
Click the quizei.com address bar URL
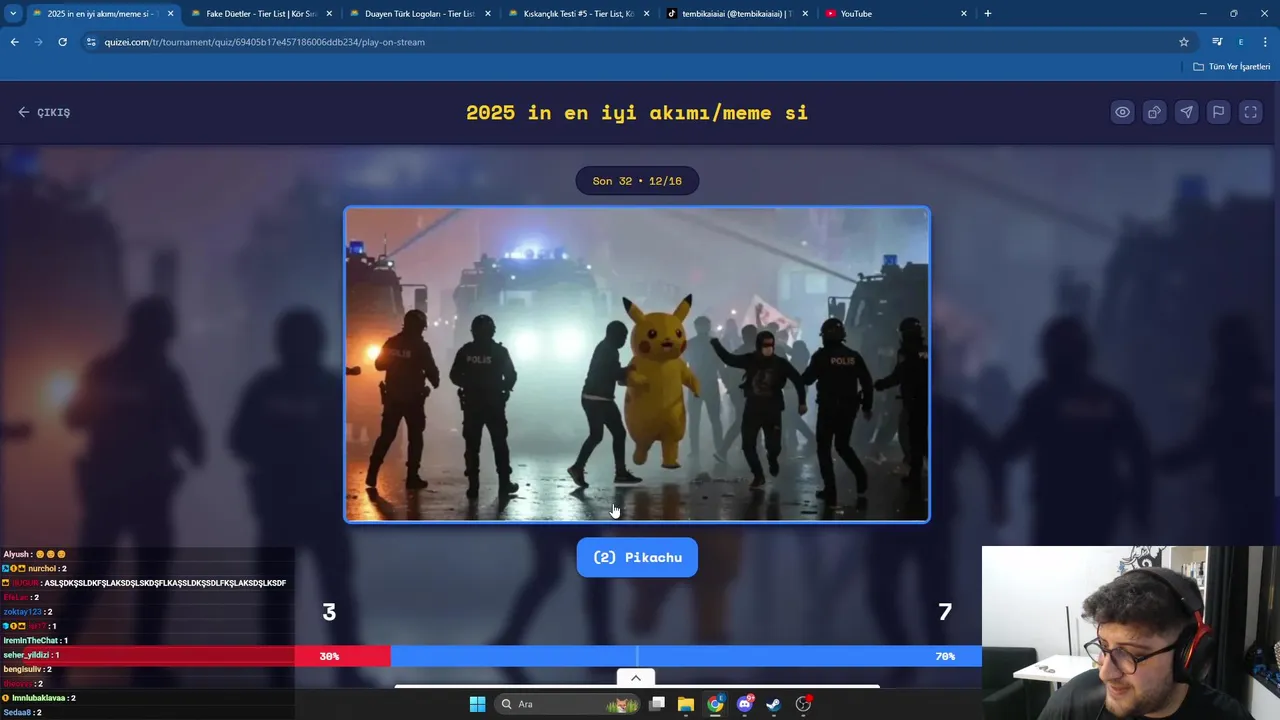coord(265,42)
